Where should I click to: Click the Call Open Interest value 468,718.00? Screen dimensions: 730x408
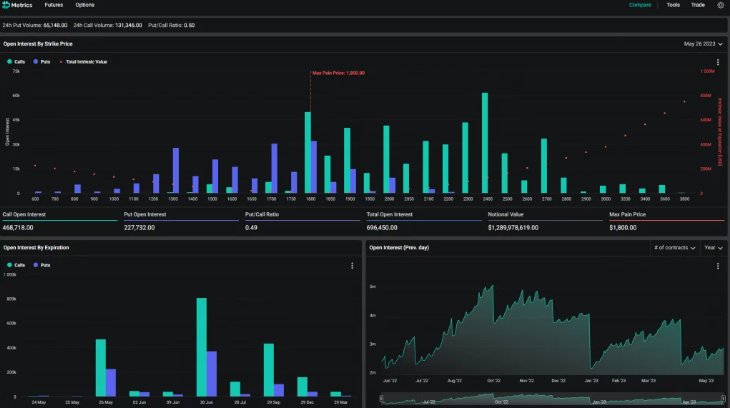point(18,228)
